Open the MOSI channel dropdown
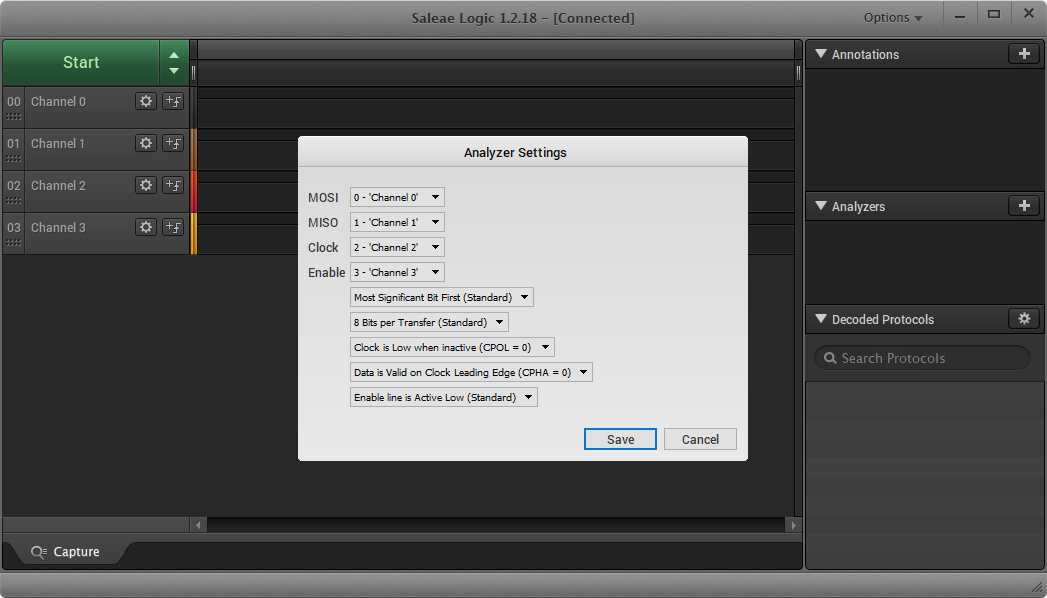The image size is (1047, 598). [397, 198]
